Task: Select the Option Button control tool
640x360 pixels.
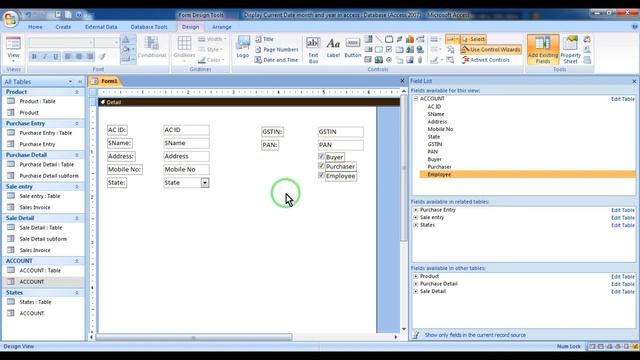Action: [389, 60]
